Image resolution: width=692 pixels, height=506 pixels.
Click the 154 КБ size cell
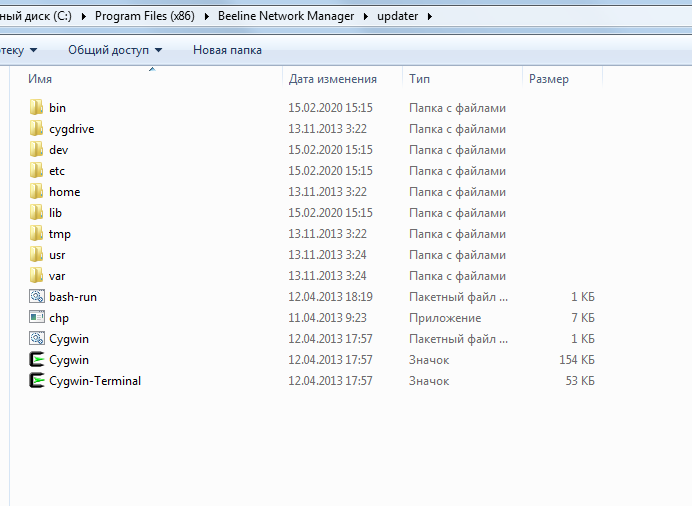click(577, 360)
